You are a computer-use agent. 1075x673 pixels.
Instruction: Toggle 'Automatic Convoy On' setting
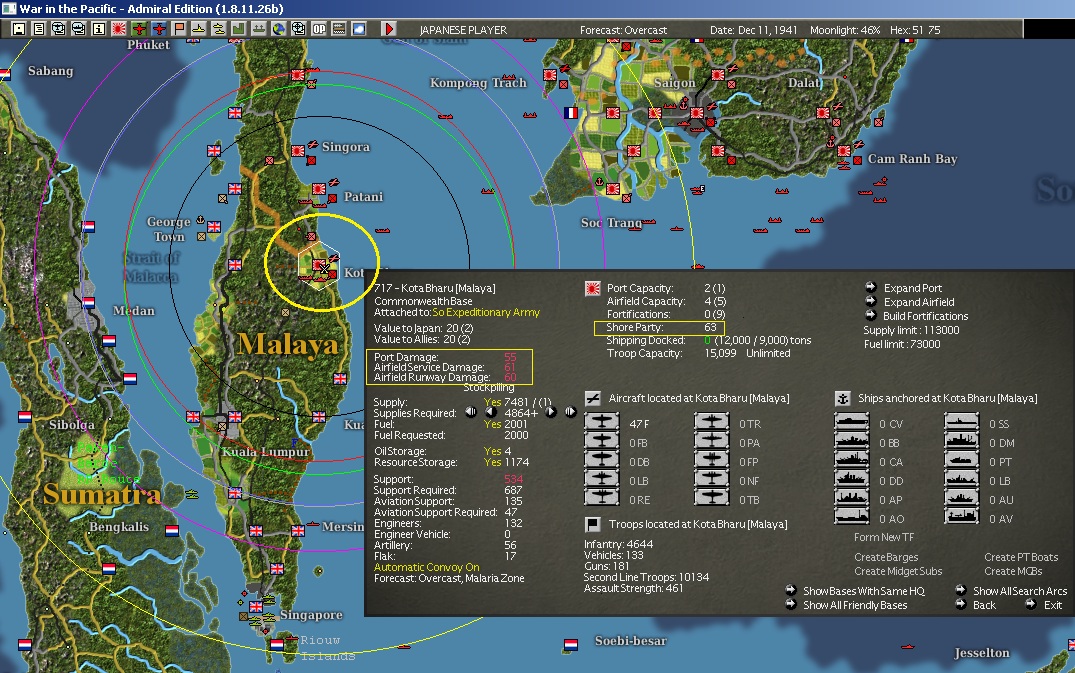click(426, 567)
